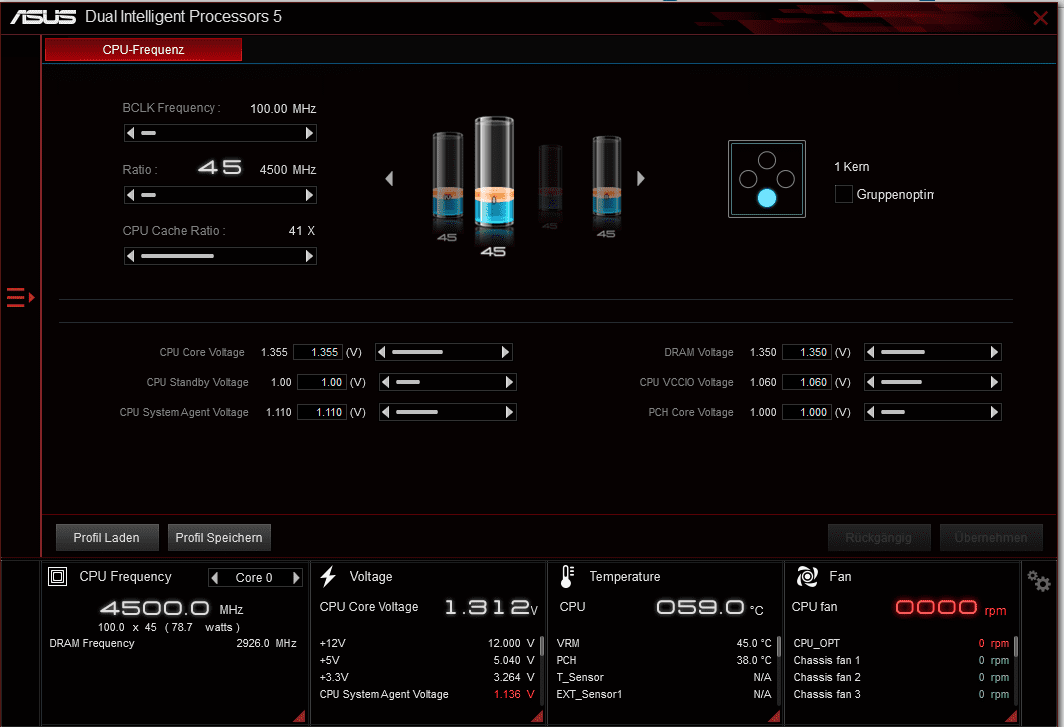Screen dimensions: 1064x727
Task: Decrease CPU Standby Voltage with left arrow
Action: click(385, 382)
